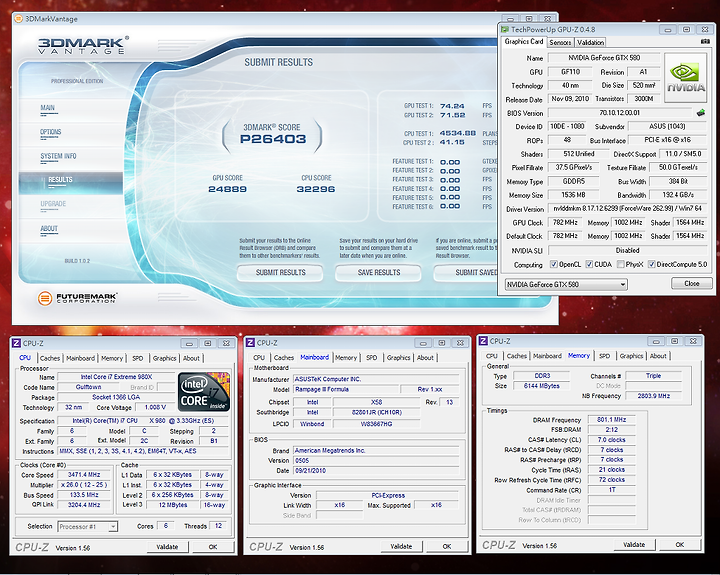Image resolution: width=720 pixels, height=575 pixels.
Task: Open SPD tab in the Mainboard CPU-Z window
Action: coord(371,358)
